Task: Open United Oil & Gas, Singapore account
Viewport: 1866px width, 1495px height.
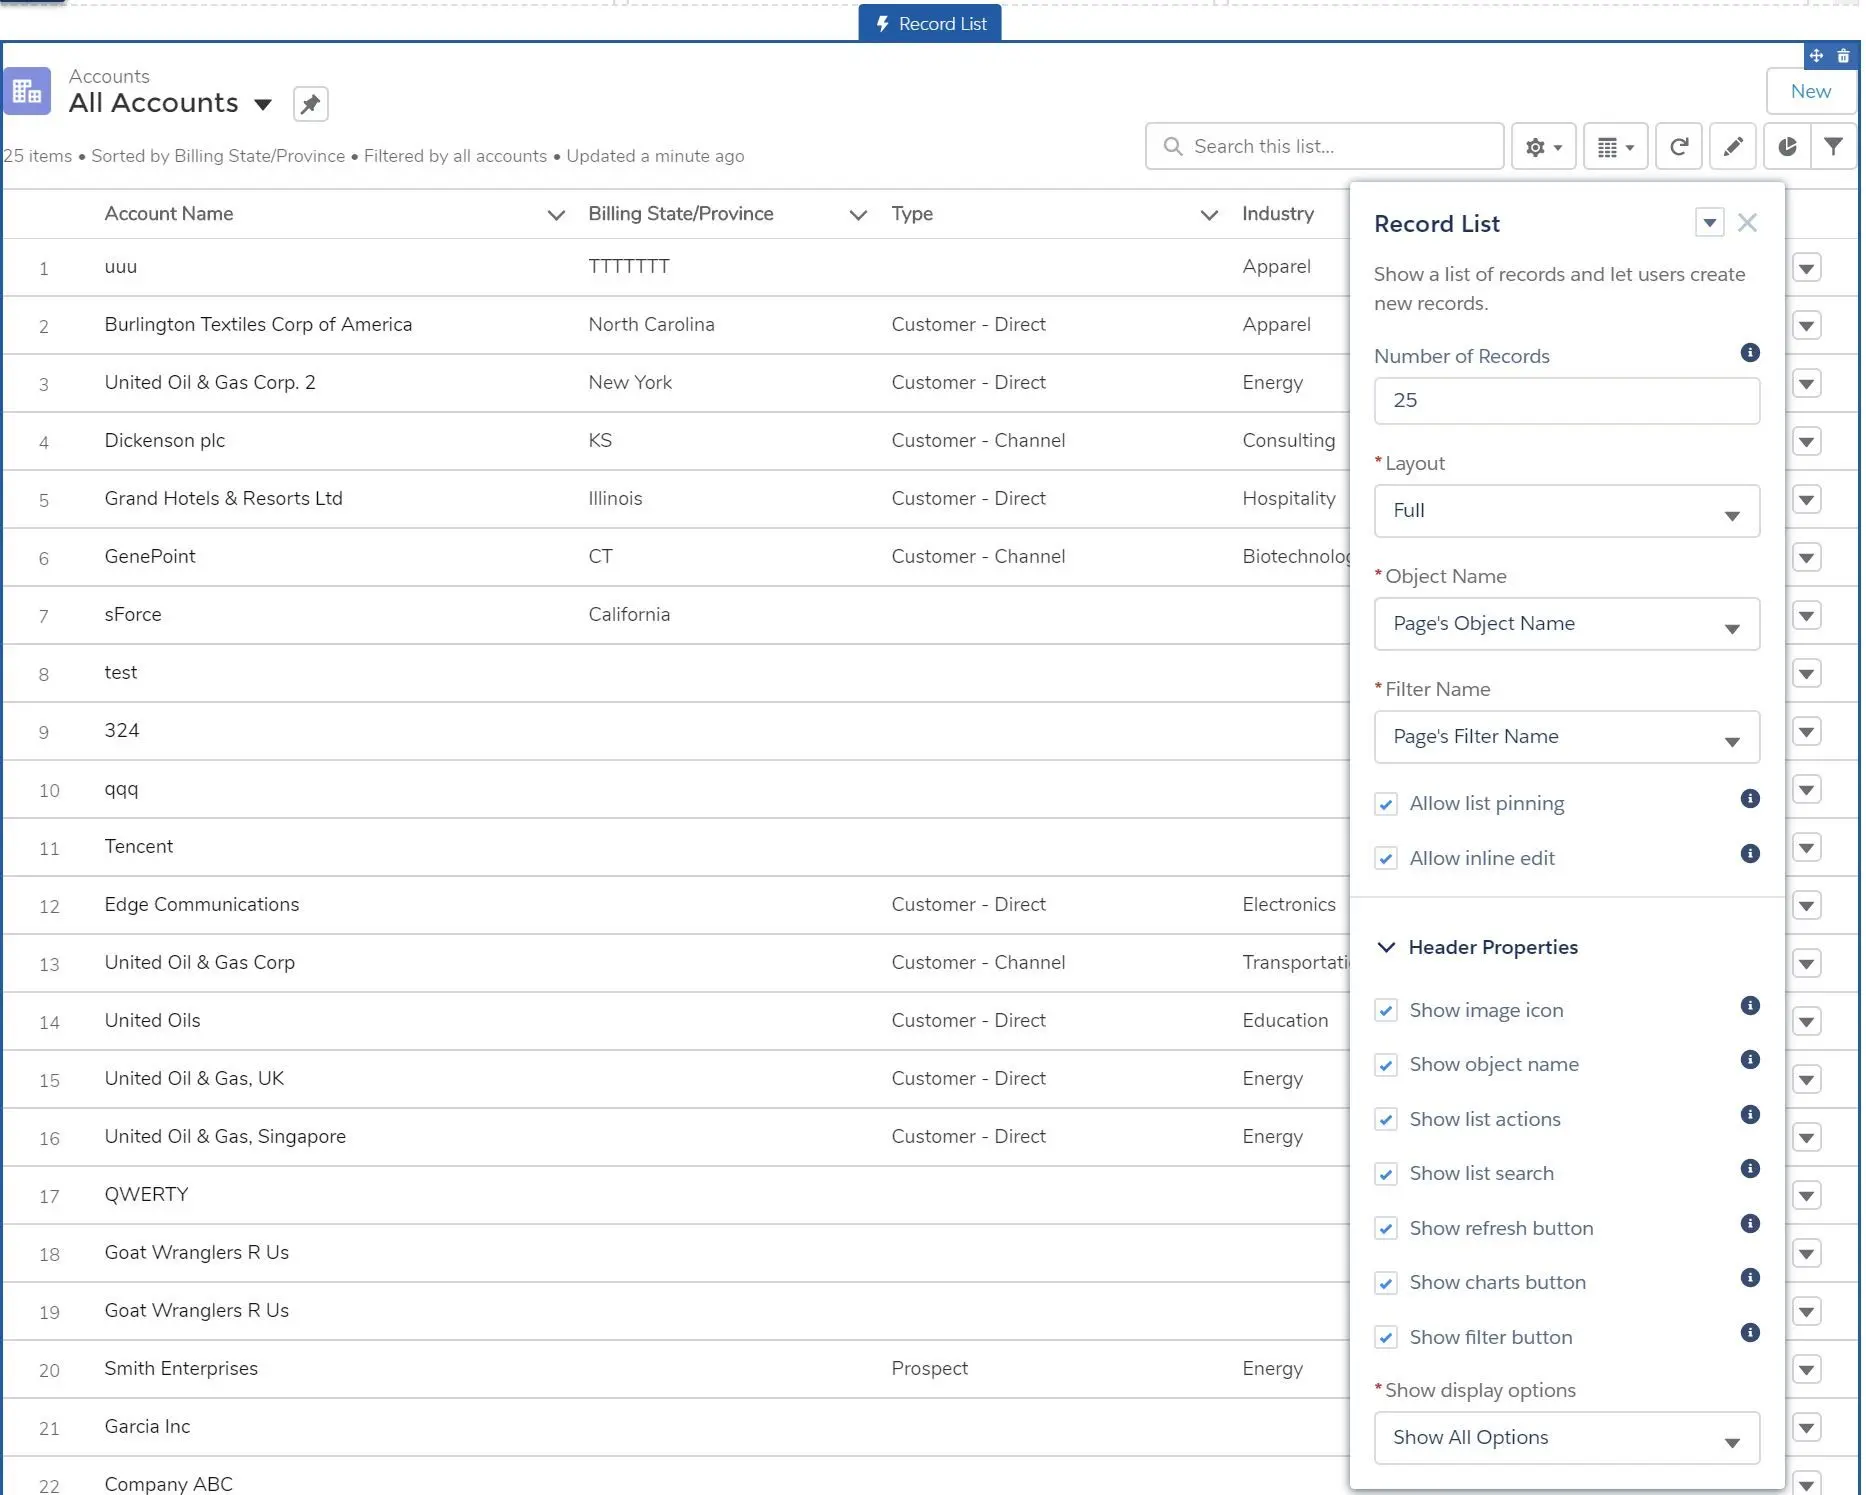Action: (225, 1137)
